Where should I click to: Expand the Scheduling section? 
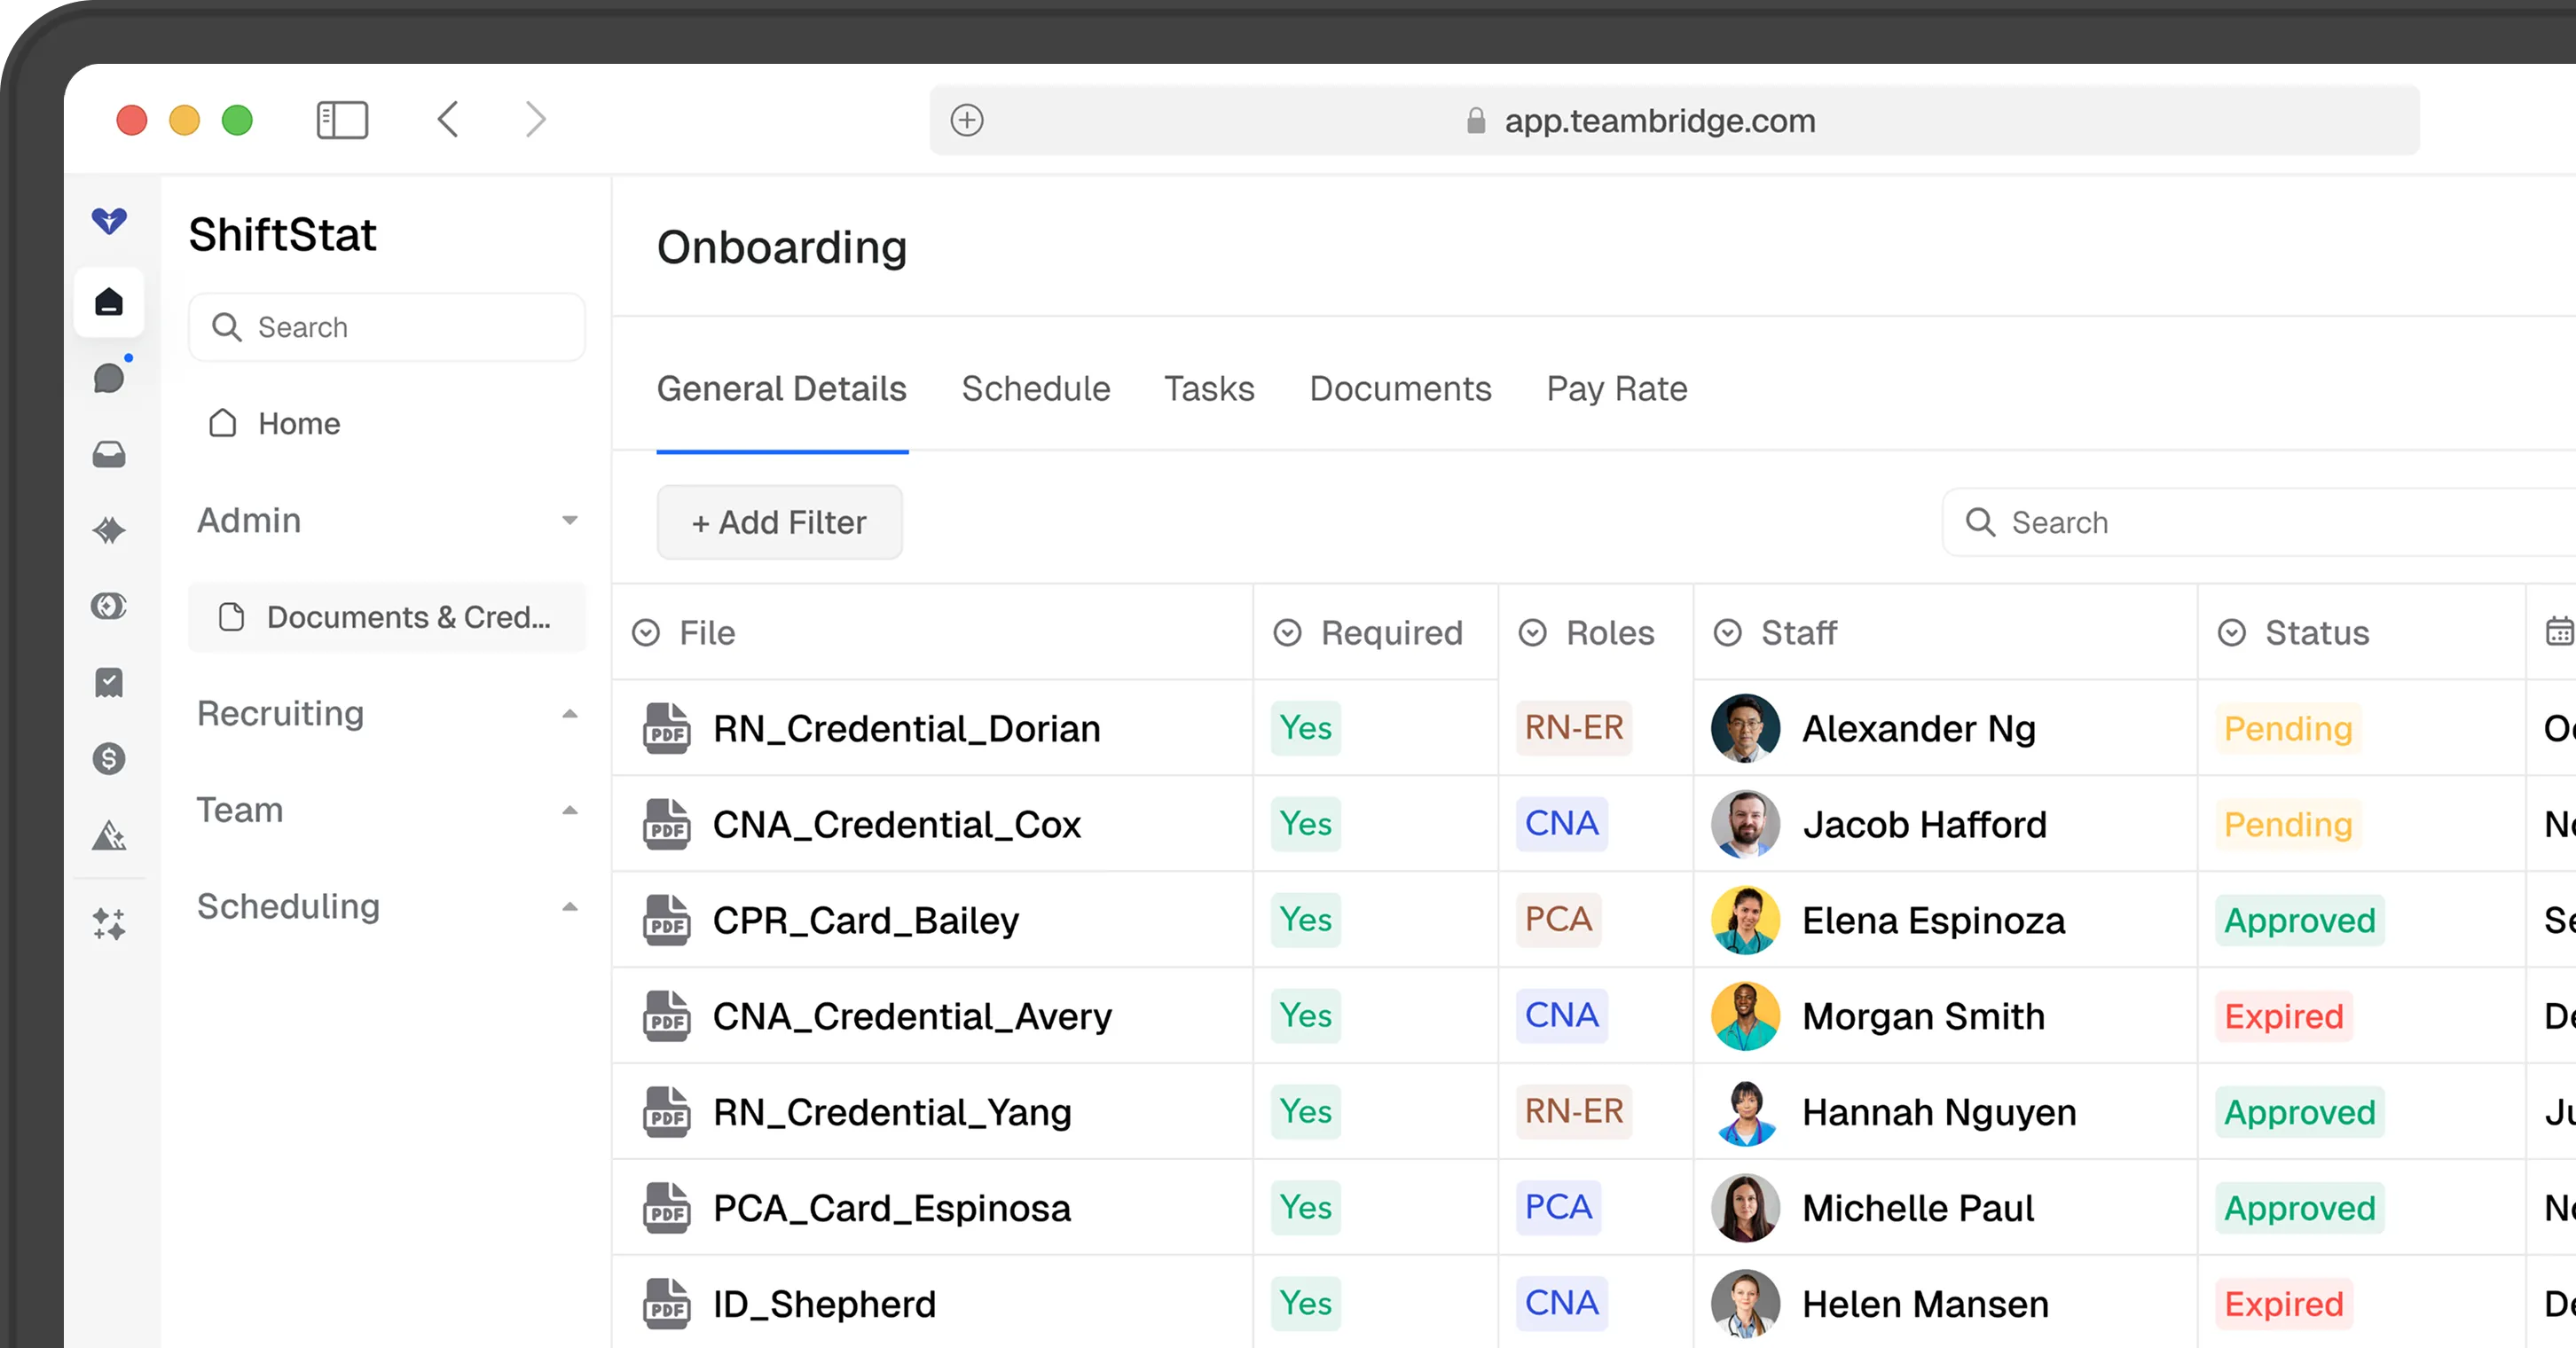click(569, 907)
